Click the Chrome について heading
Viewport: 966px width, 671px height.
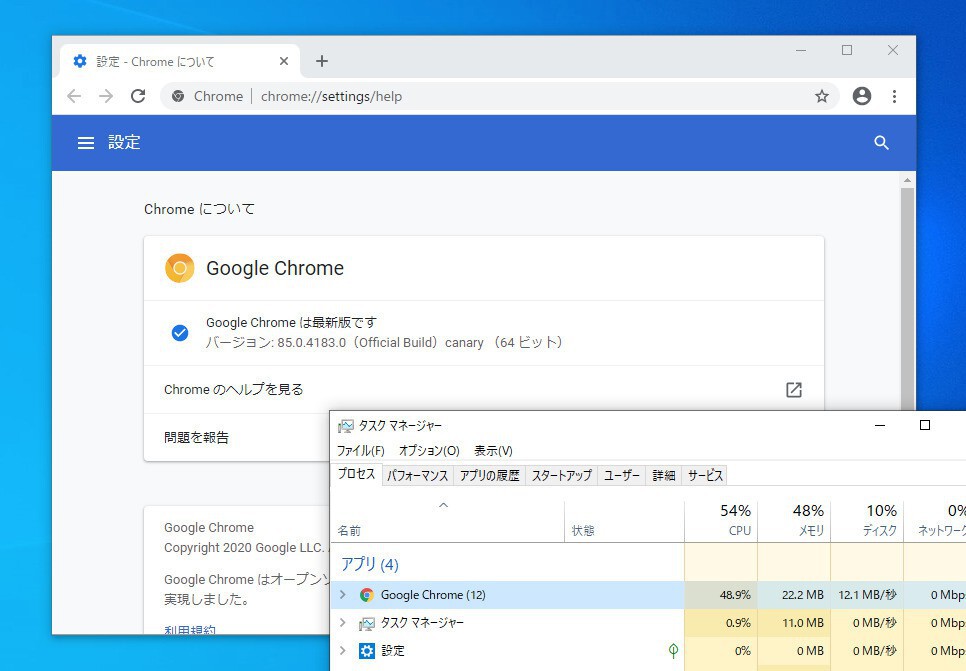coord(199,209)
